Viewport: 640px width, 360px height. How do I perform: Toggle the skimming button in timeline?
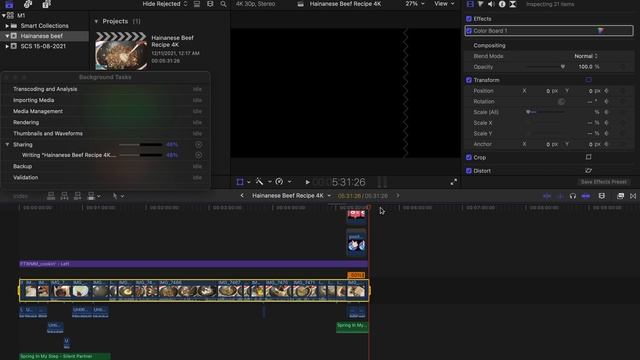pyautogui.click(x=547, y=196)
